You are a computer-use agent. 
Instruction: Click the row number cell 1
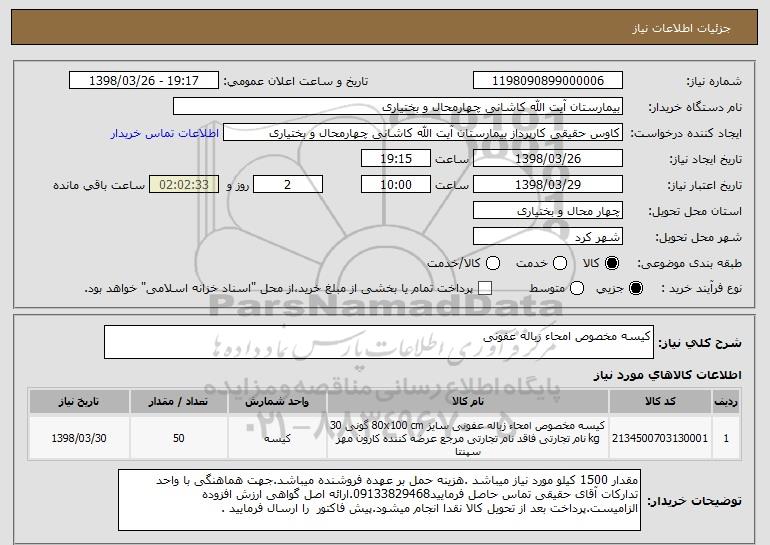(726, 438)
